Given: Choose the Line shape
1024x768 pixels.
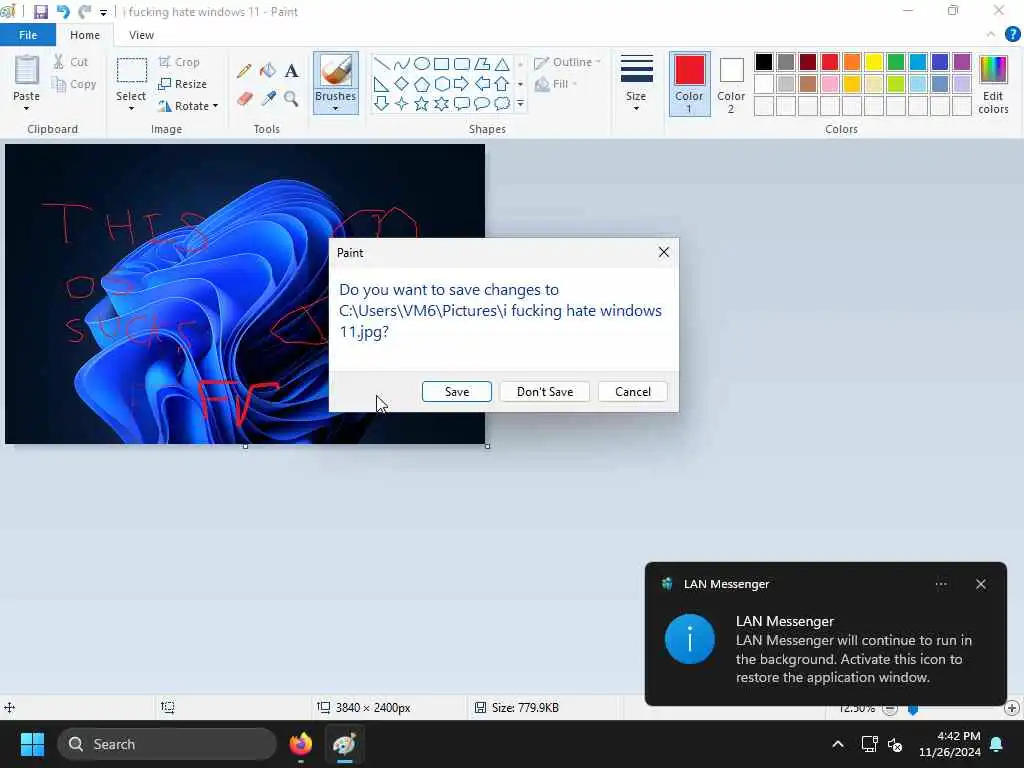Looking at the screenshot, I should 382,64.
